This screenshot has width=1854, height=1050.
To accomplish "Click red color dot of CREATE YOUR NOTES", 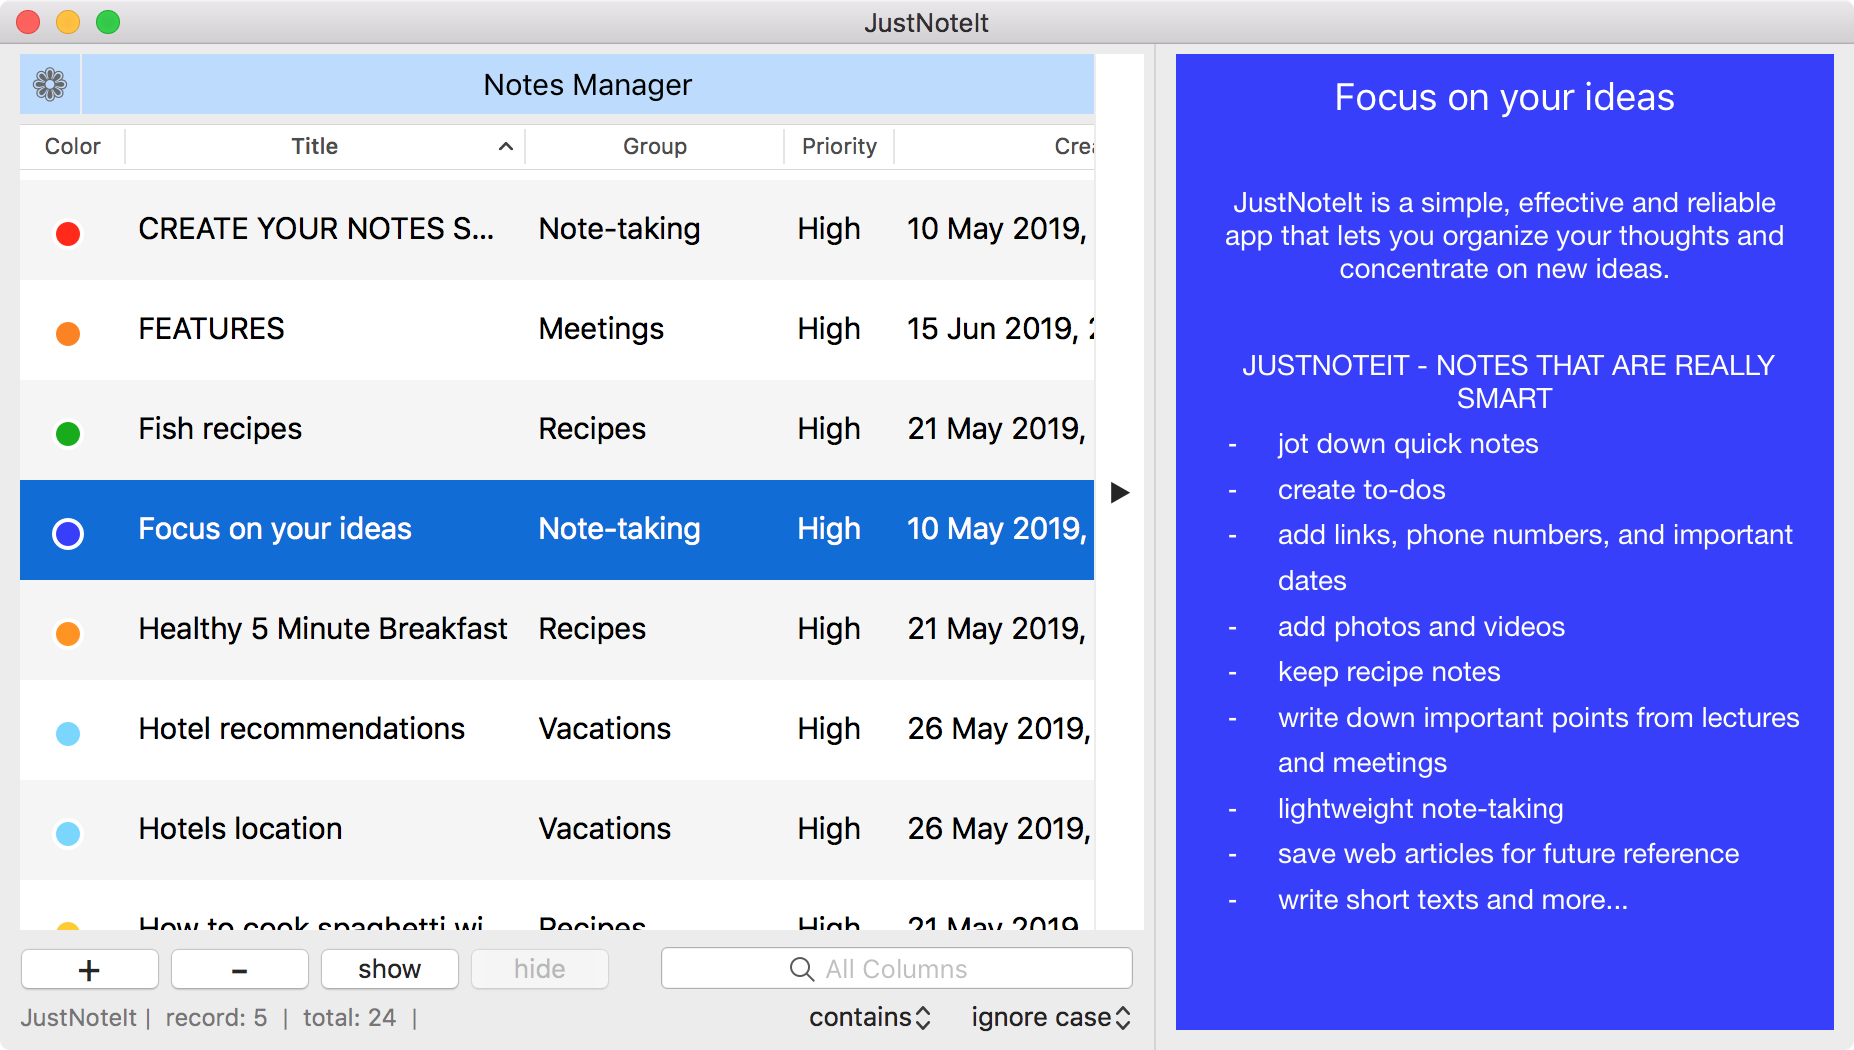I will (68, 233).
